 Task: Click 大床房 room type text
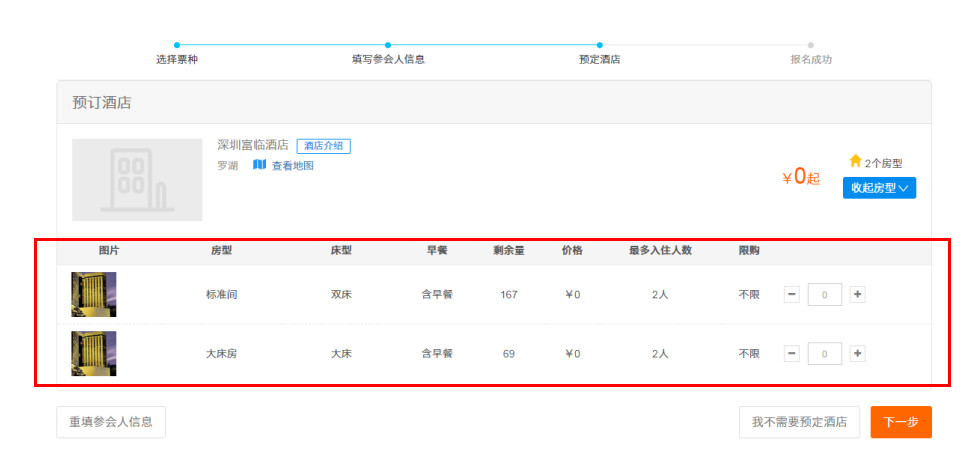pos(222,354)
